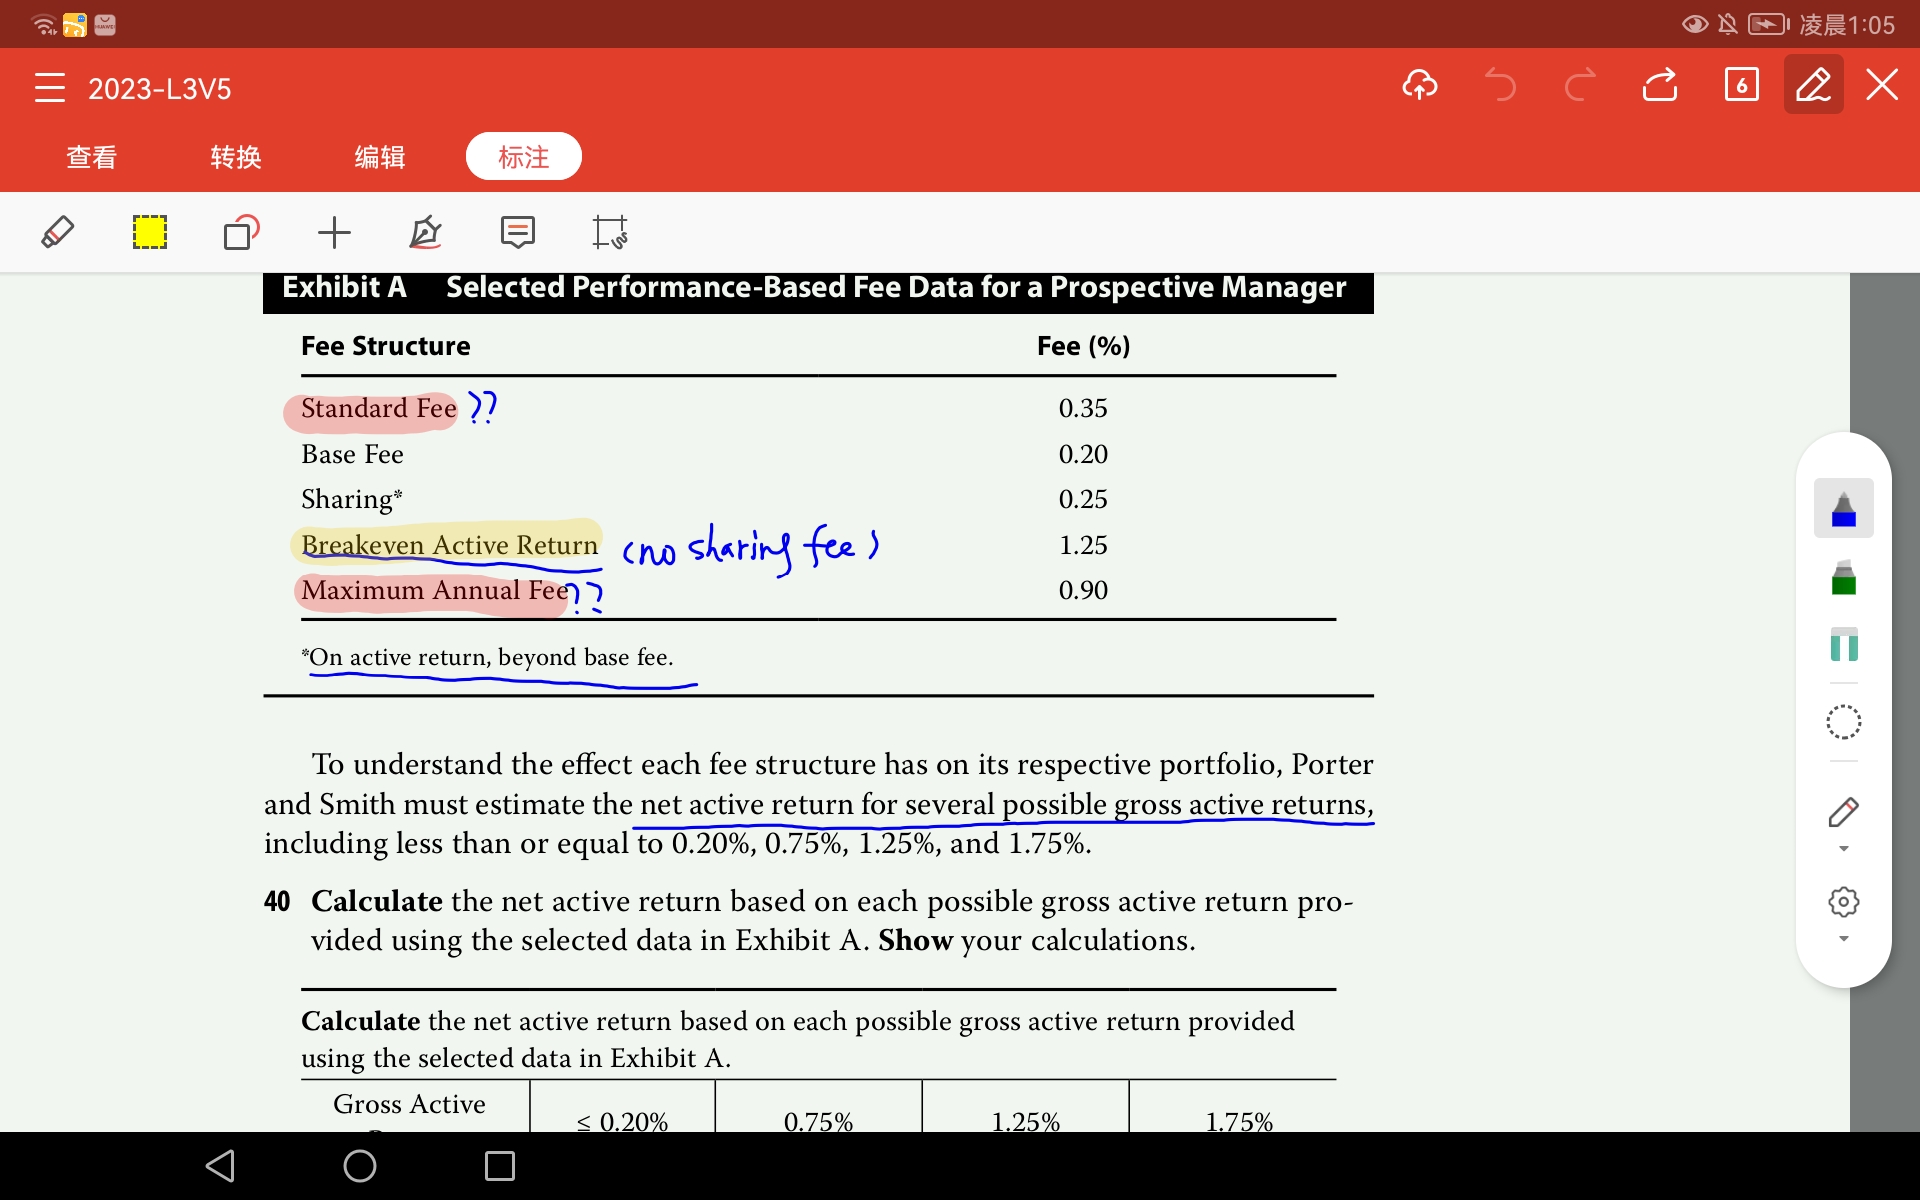Select the blue pen color
The height and width of the screenshot is (1200, 1920).
[x=1844, y=508]
